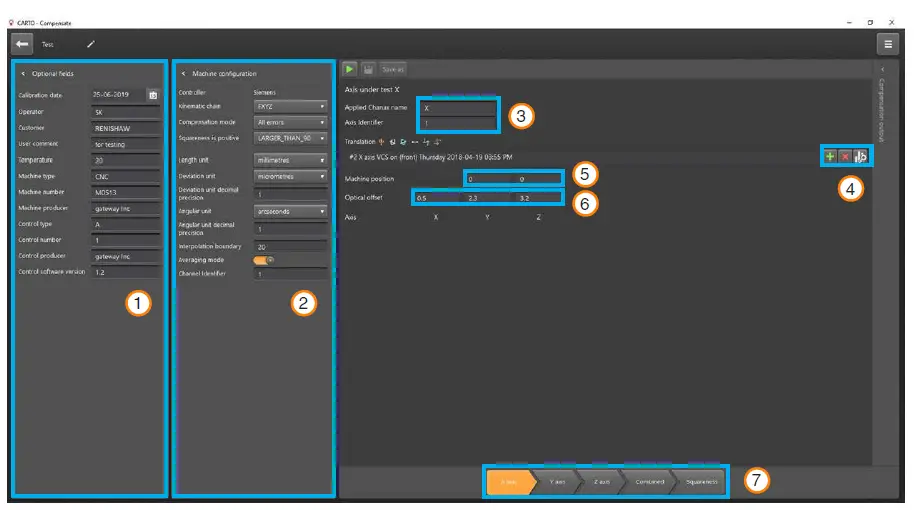Open the Squareness is positive dropdown

291,138
